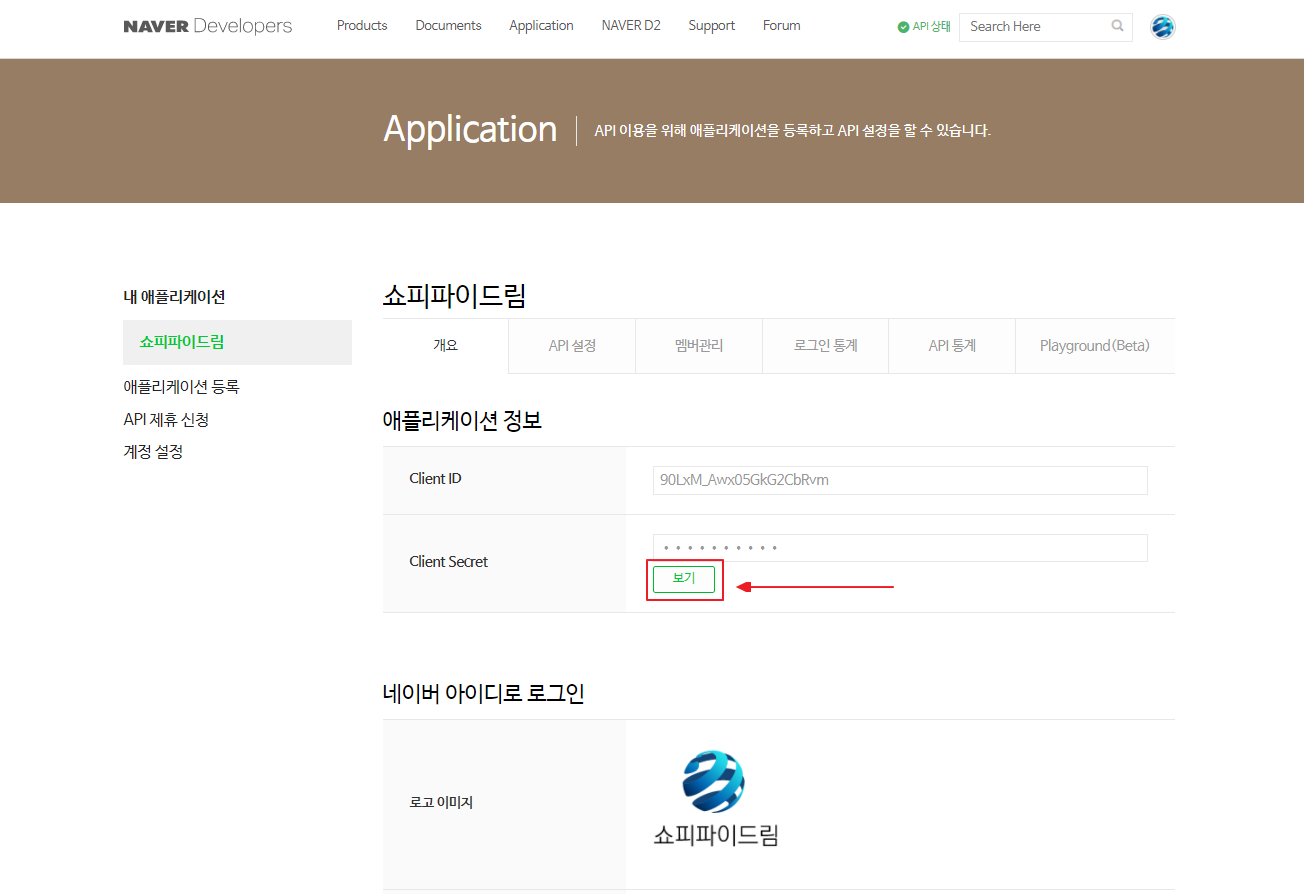Click the Client ID label

tap(435, 479)
